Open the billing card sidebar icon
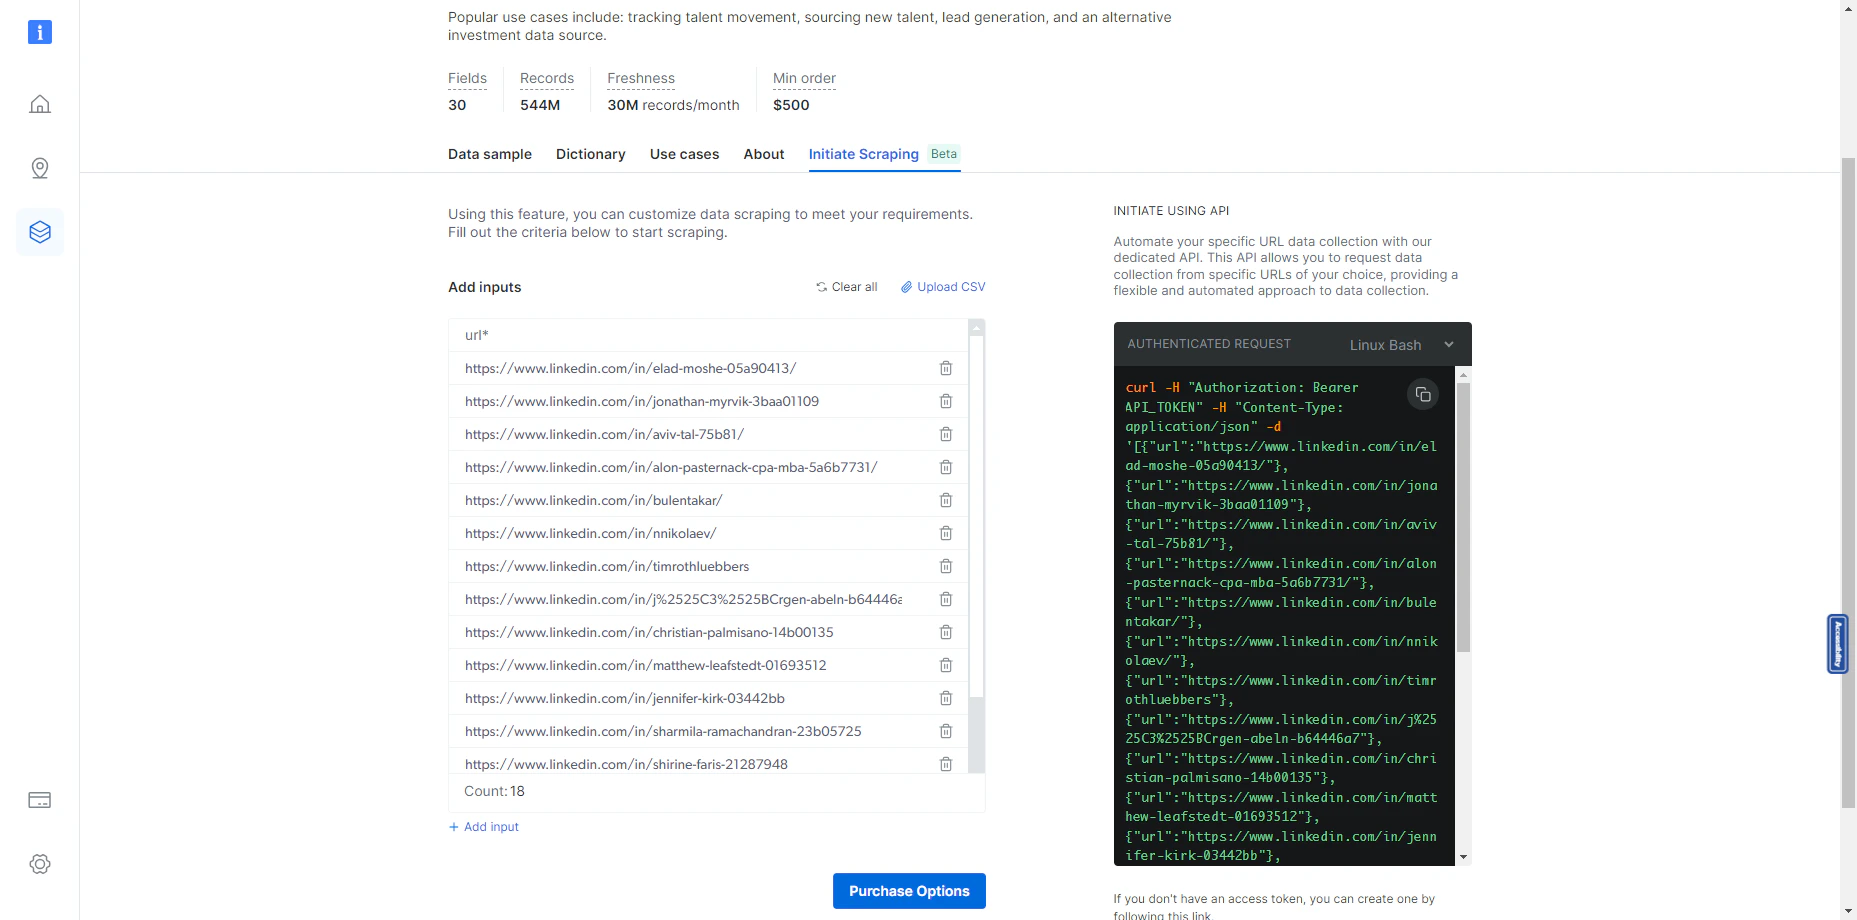Viewport: 1857px width, 920px height. pos(40,800)
